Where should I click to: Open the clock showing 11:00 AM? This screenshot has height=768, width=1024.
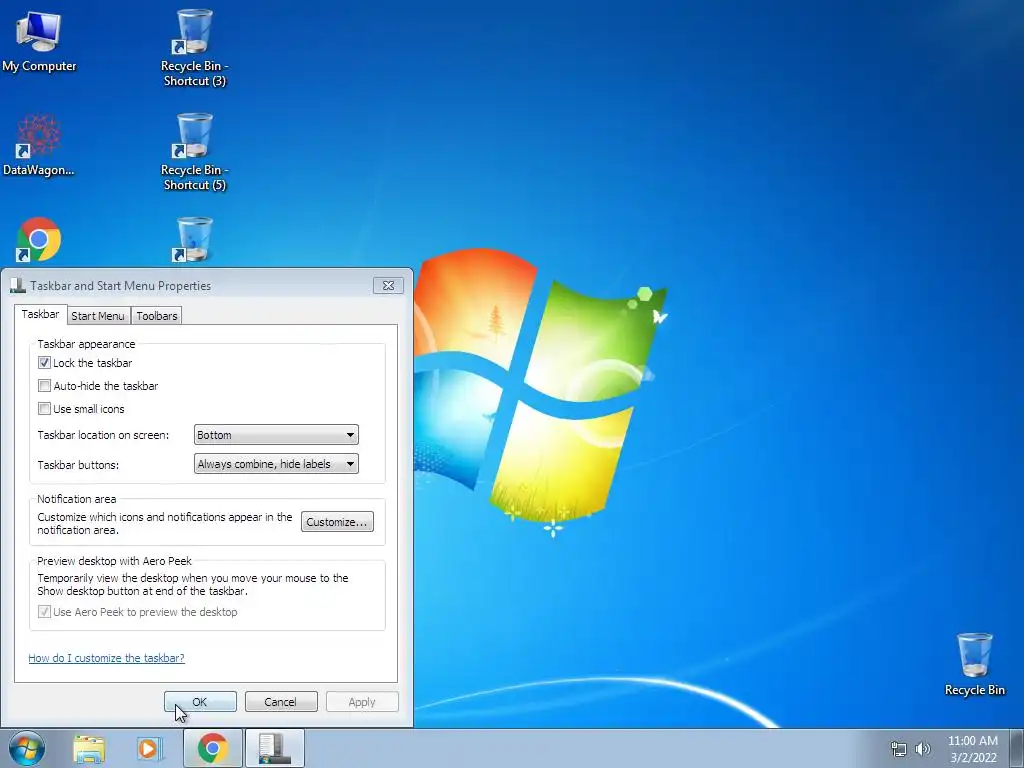click(973, 749)
